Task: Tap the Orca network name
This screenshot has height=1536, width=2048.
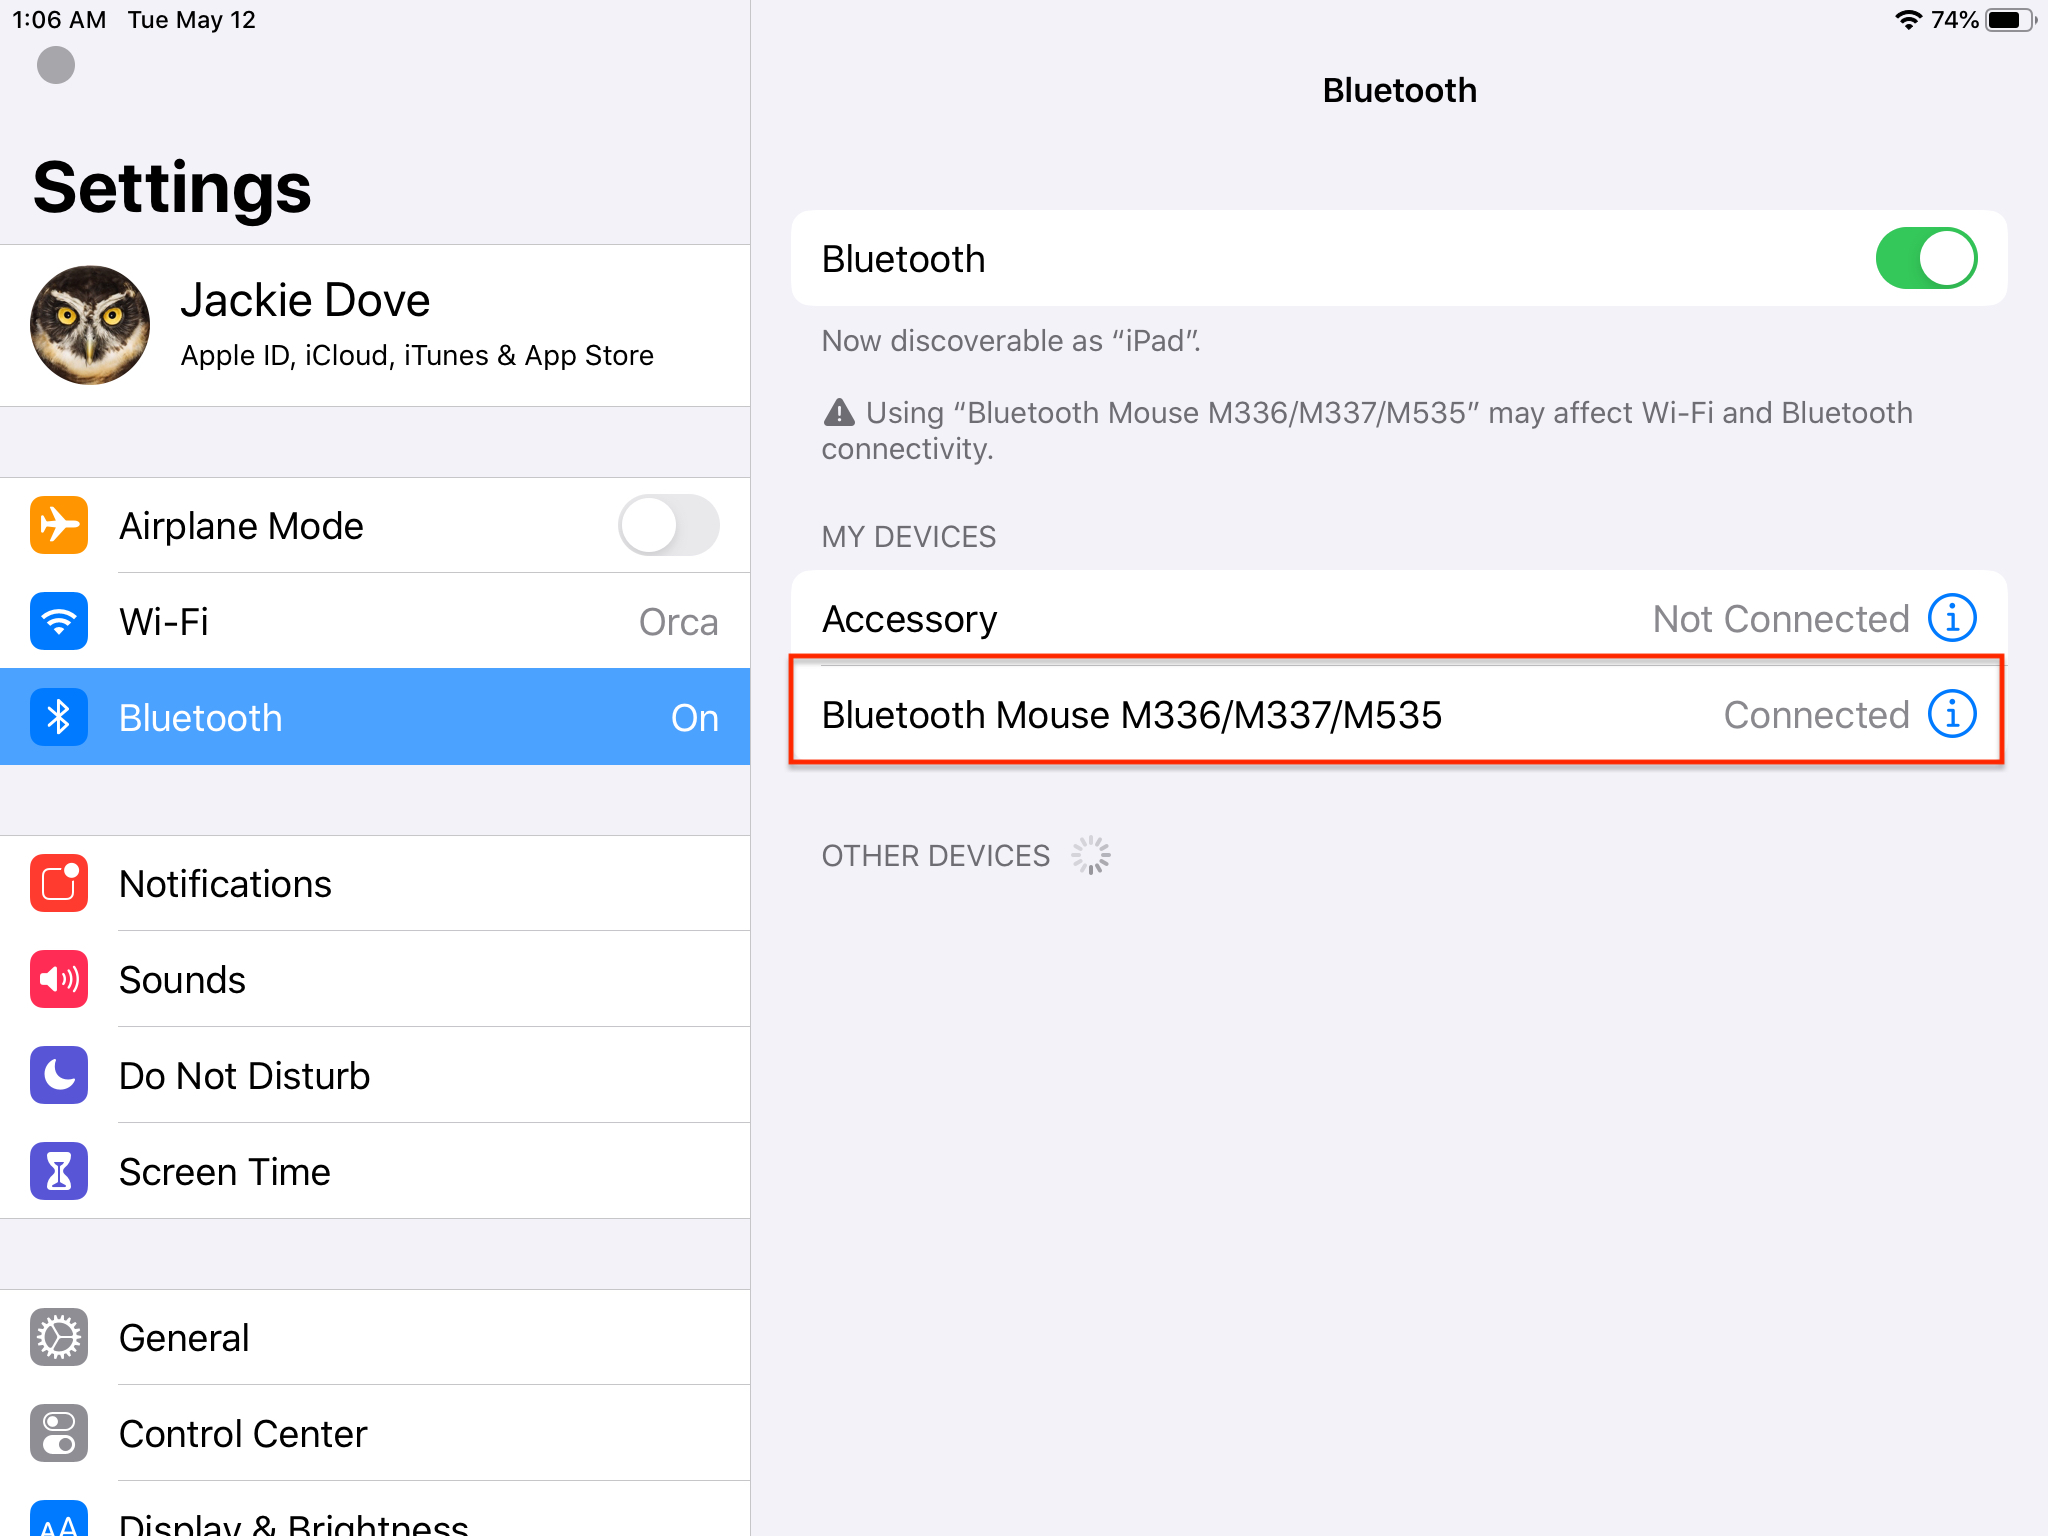Action: (678, 622)
